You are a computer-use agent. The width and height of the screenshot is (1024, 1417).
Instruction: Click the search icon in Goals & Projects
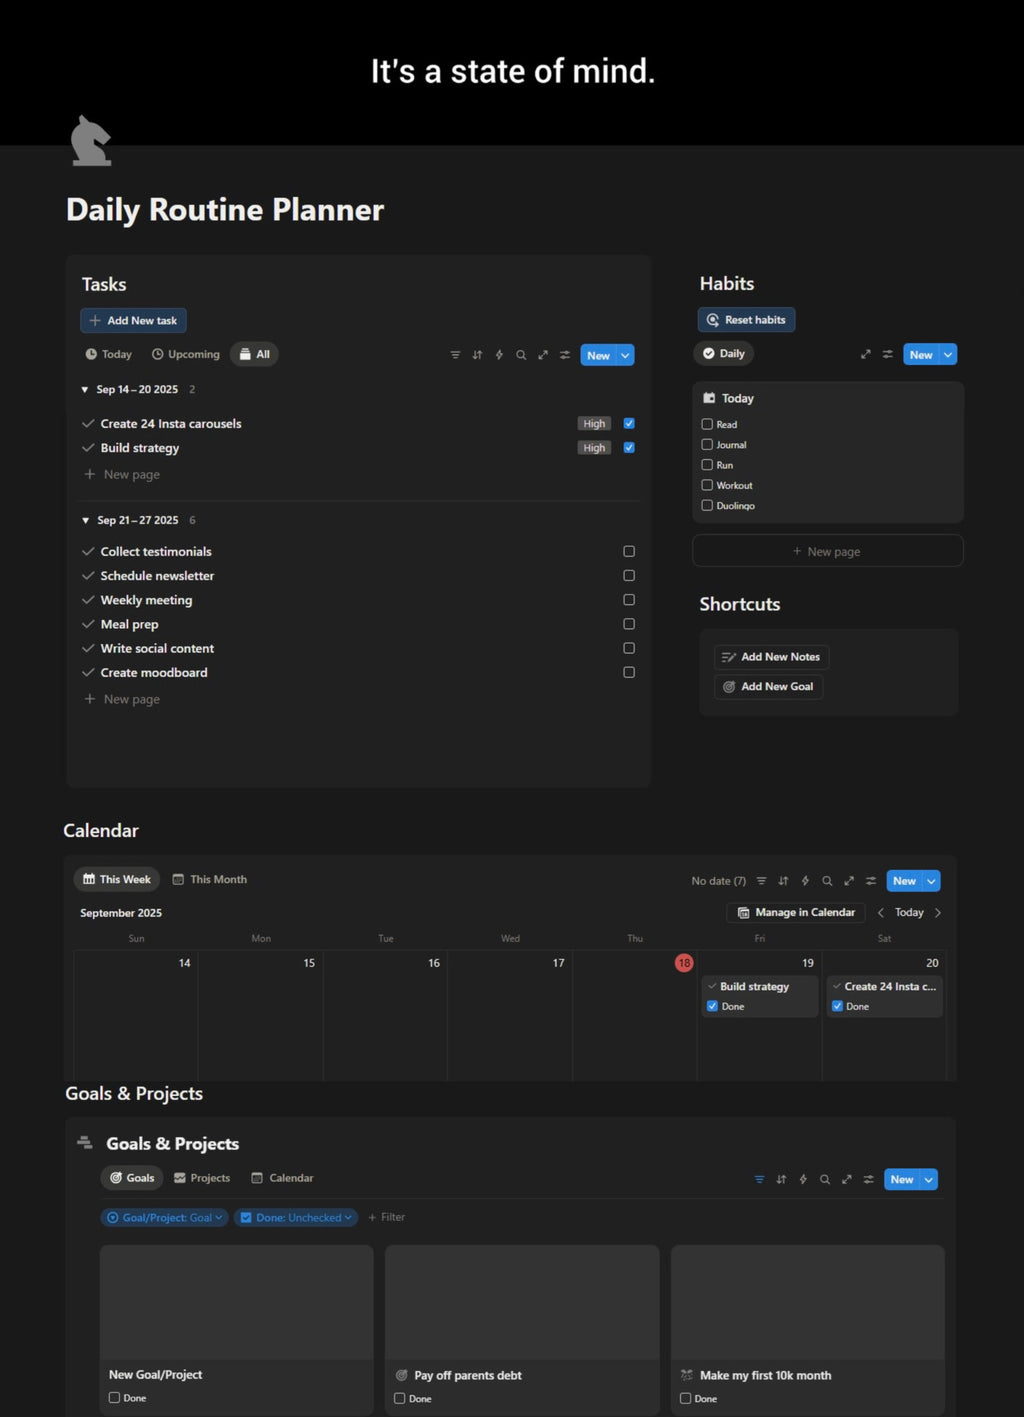825,1179
